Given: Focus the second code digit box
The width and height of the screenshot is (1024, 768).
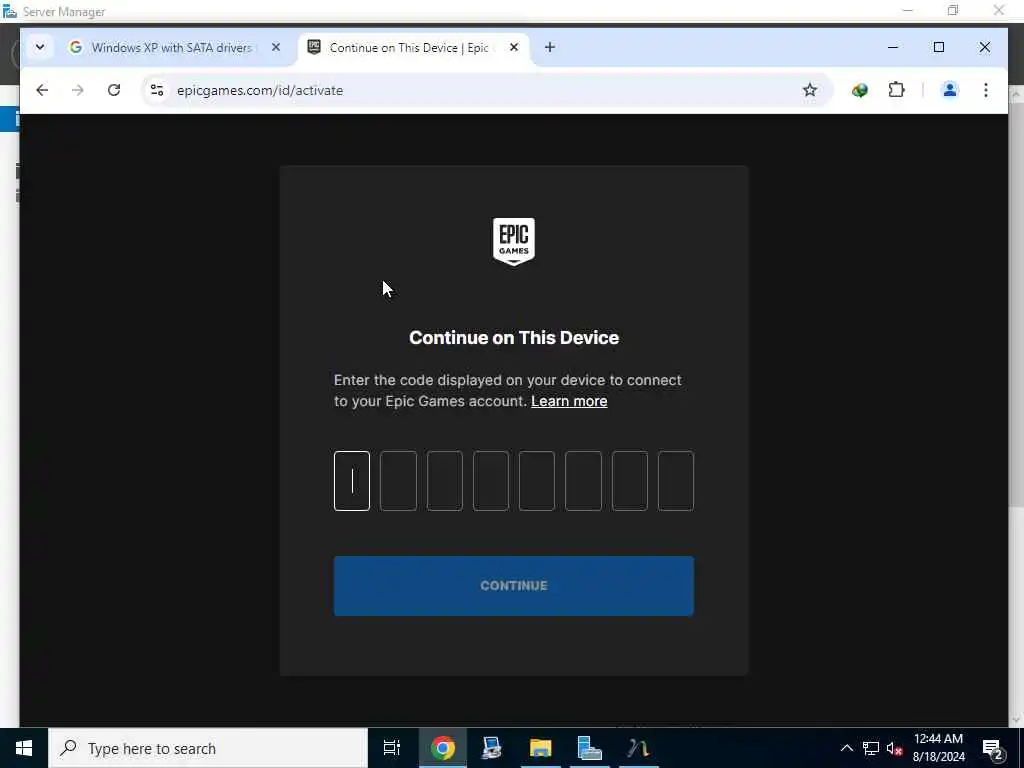Looking at the screenshot, I should pyautogui.click(x=398, y=481).
